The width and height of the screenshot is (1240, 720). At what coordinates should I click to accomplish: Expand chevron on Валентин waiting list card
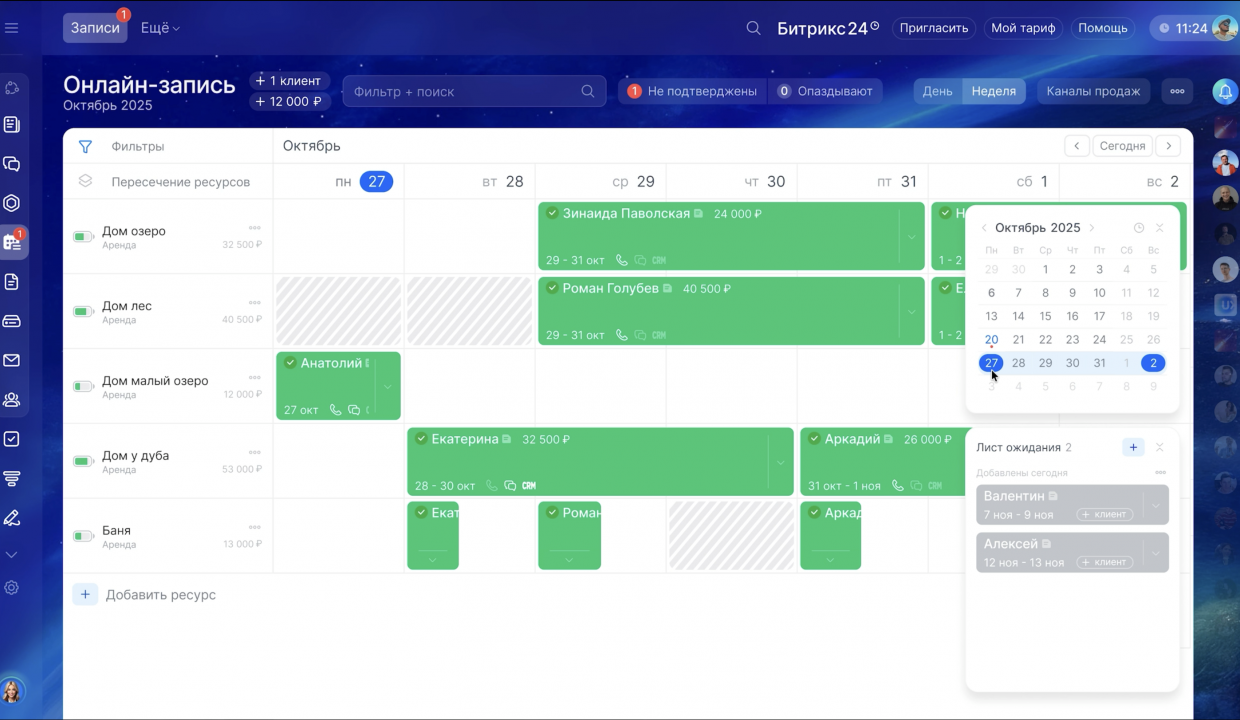[x=1156, y=505]
